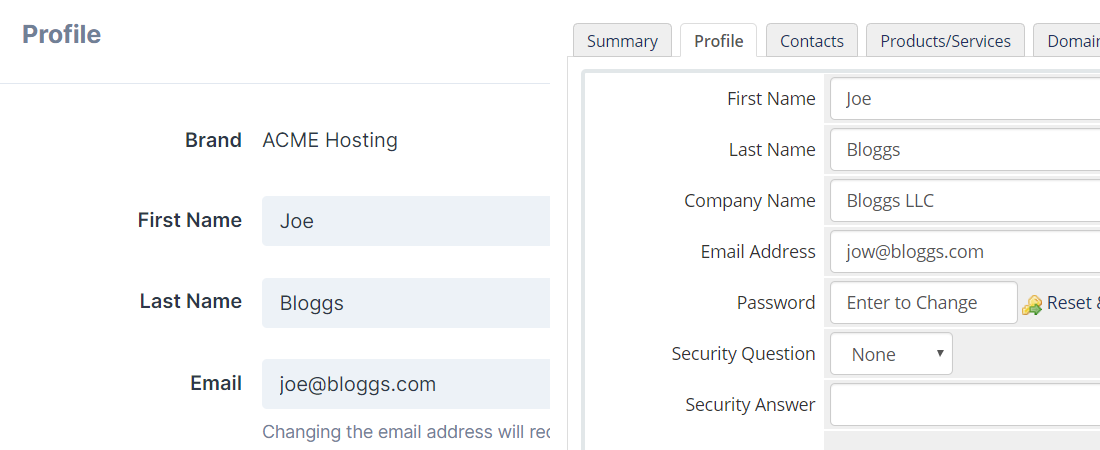Open the Contacts tab
The image size is (1100, 450).
point(811,41)
